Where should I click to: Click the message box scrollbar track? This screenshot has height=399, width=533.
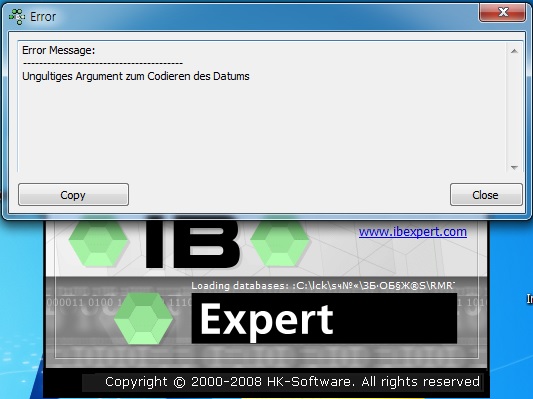click(514, 109)
